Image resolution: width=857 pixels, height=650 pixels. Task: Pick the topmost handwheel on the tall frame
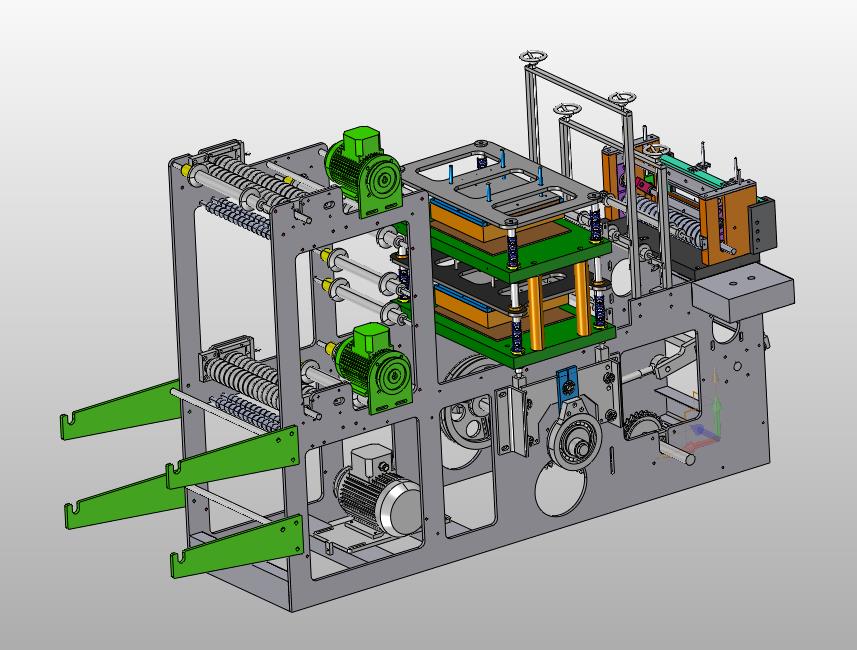(x=534, y=56)
